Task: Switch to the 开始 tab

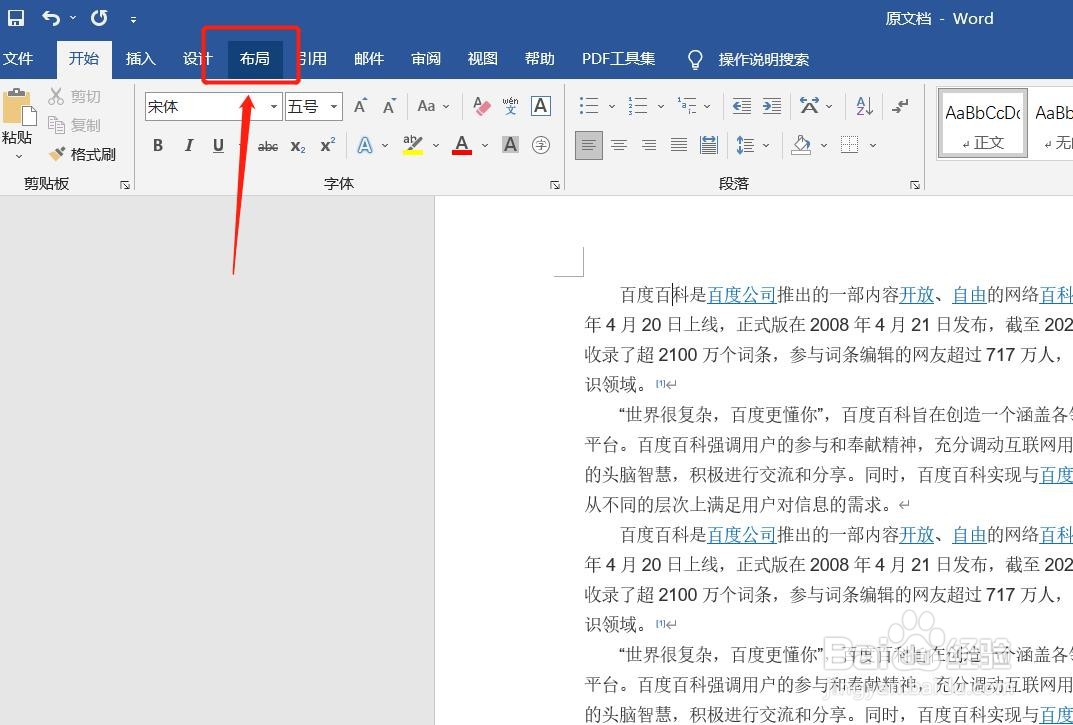Action: coord(84,59)
